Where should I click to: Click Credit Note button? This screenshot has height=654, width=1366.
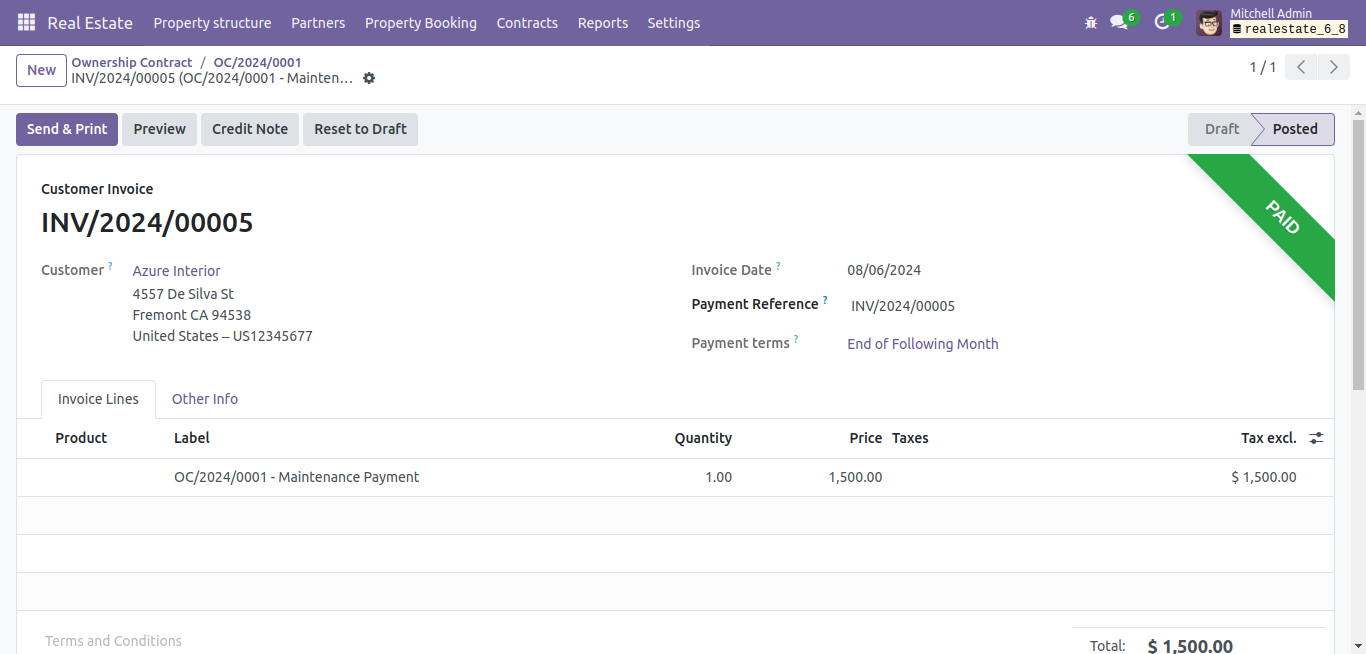point(250,129)
